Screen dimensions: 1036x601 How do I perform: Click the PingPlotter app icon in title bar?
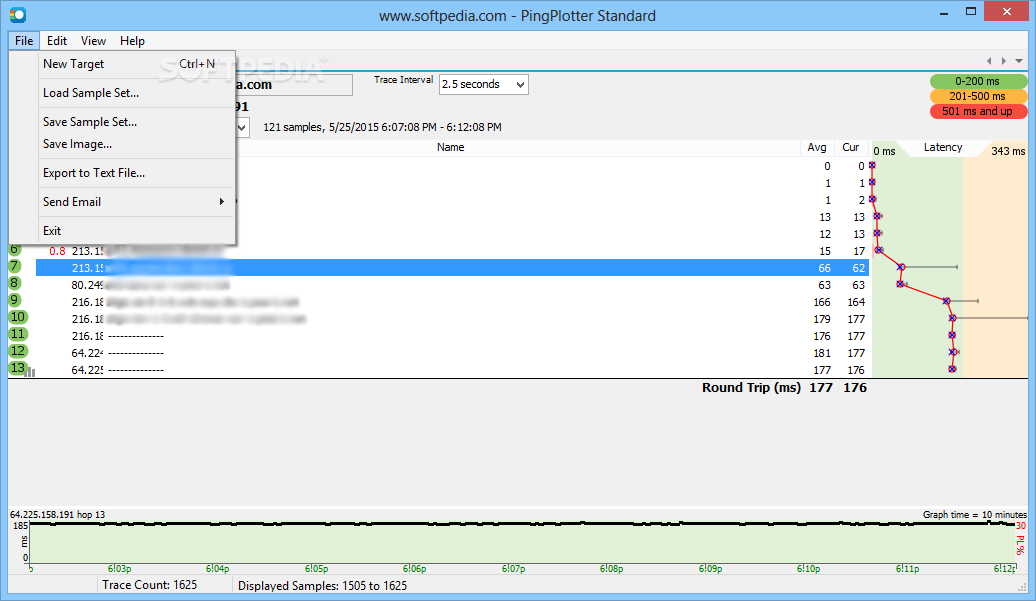pos(18,15)
